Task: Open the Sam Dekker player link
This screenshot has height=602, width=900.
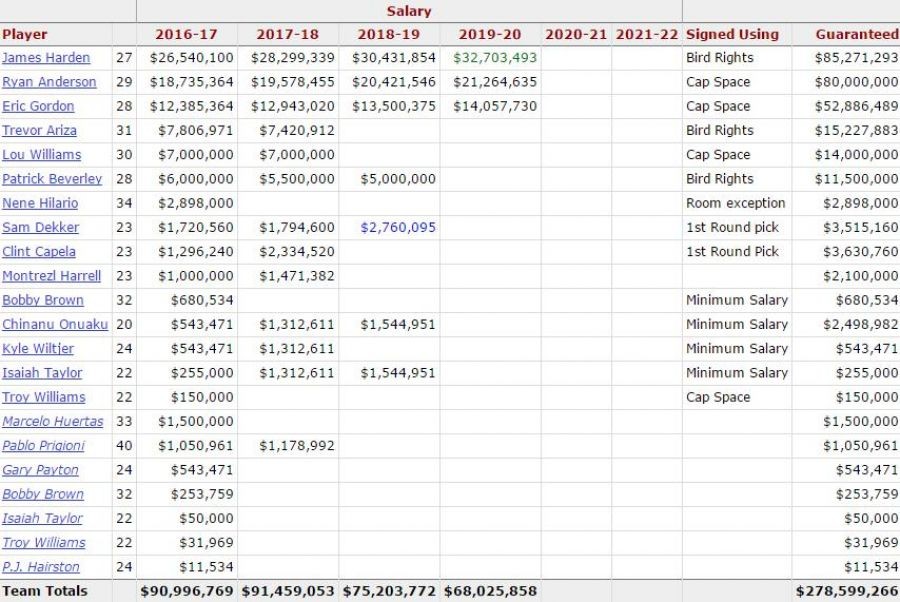Action: click(x=40, y=227)
